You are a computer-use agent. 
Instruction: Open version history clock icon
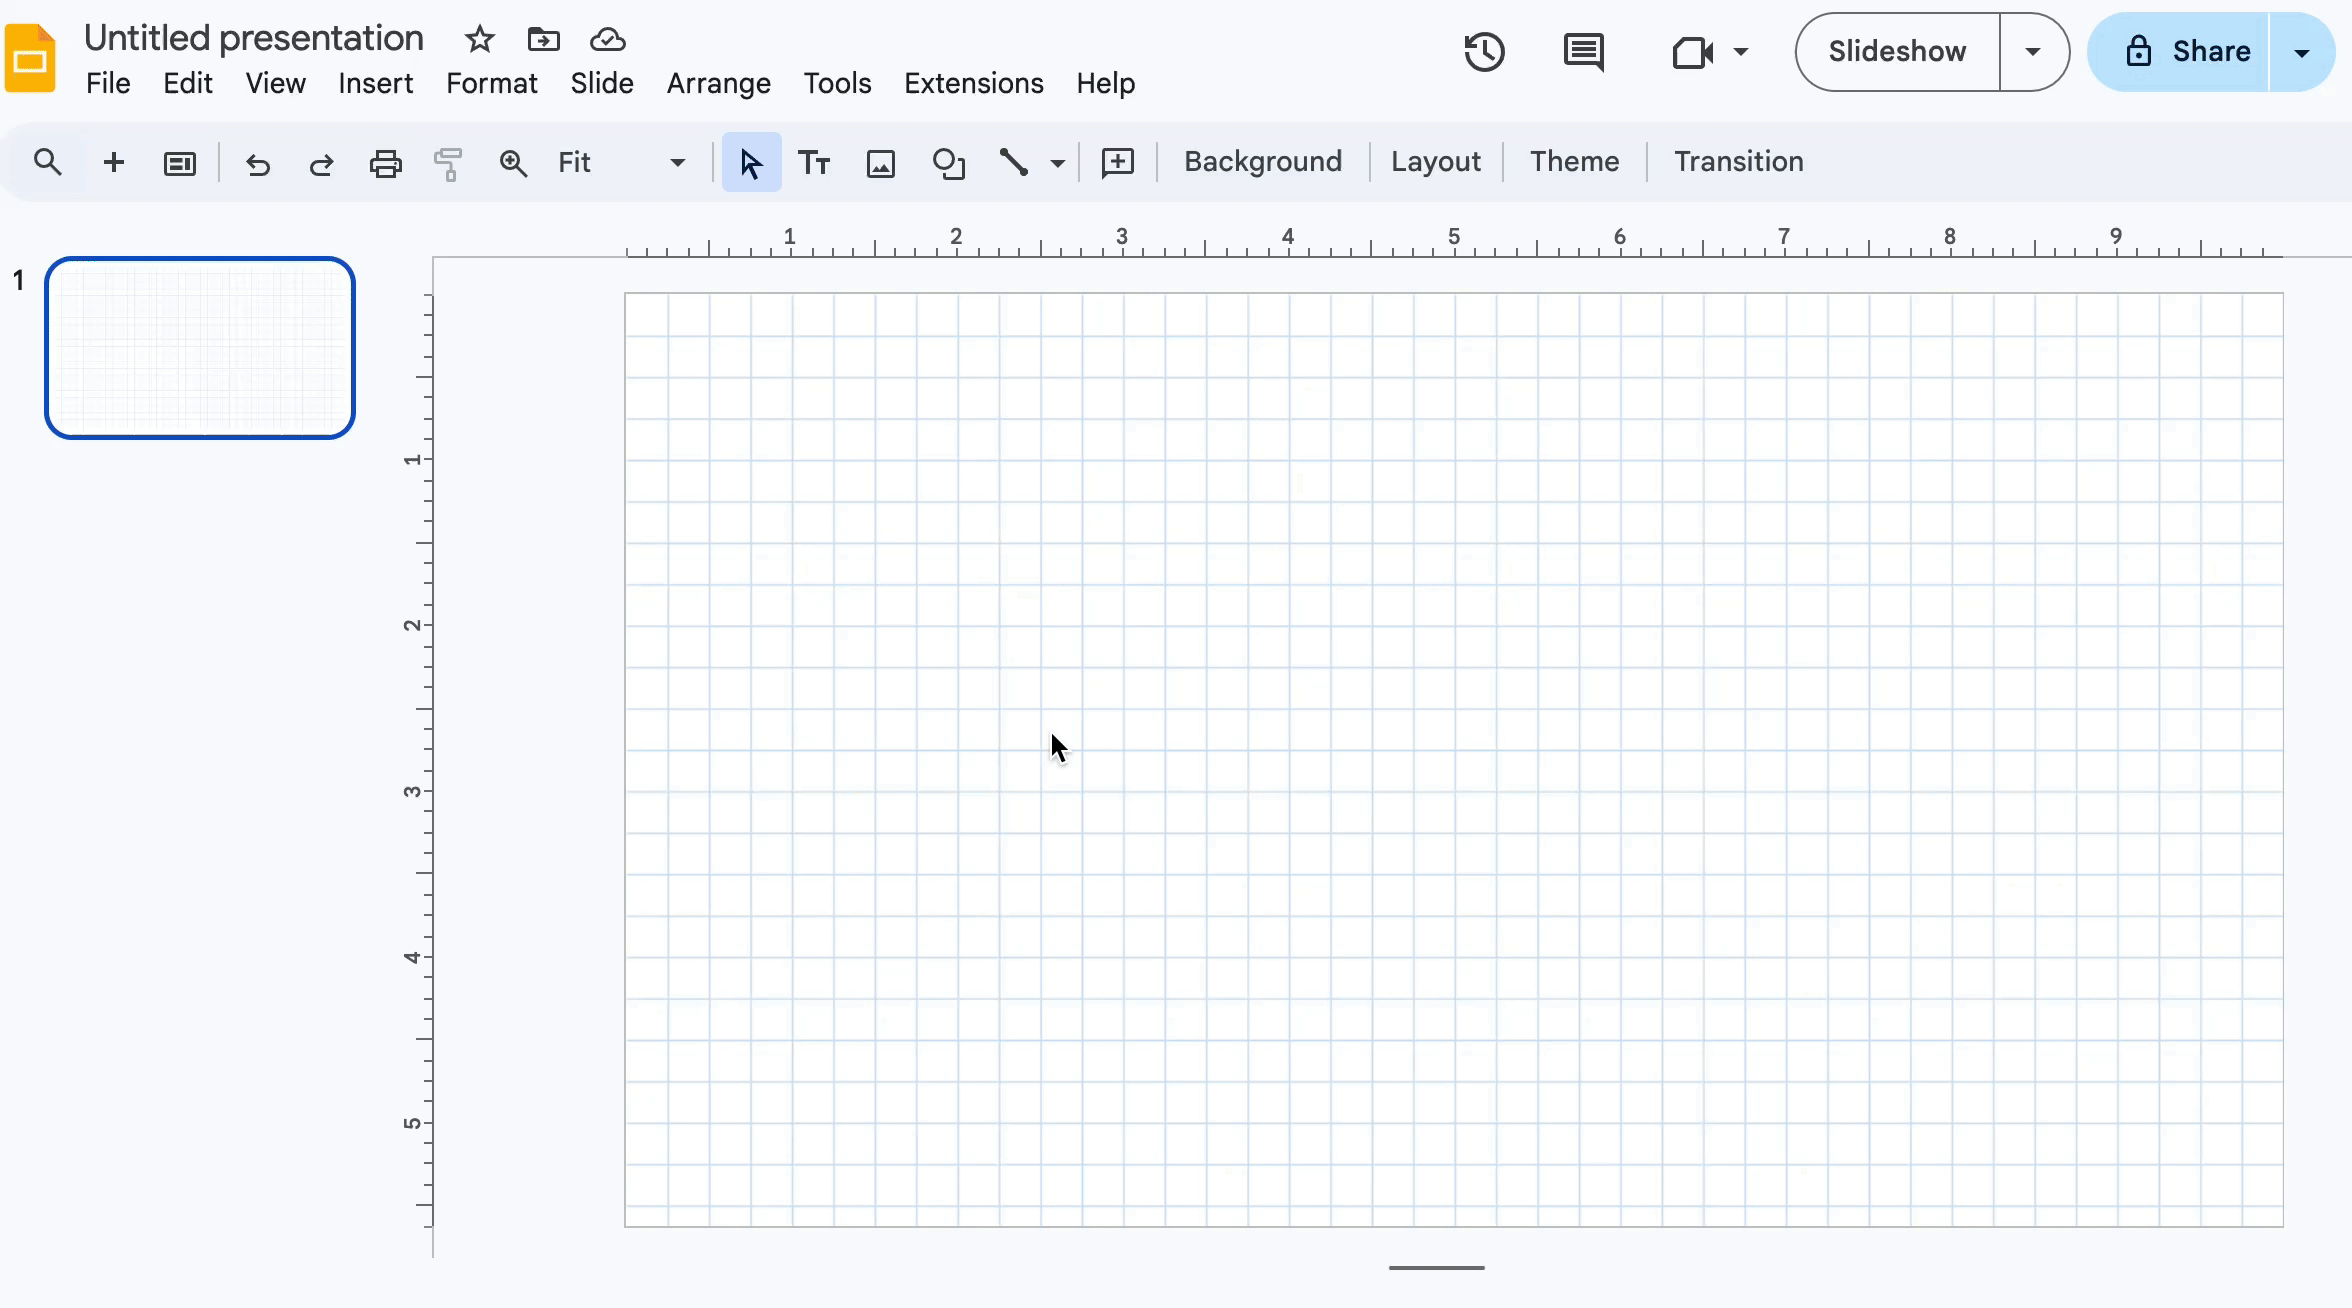tap(1484, 52)
